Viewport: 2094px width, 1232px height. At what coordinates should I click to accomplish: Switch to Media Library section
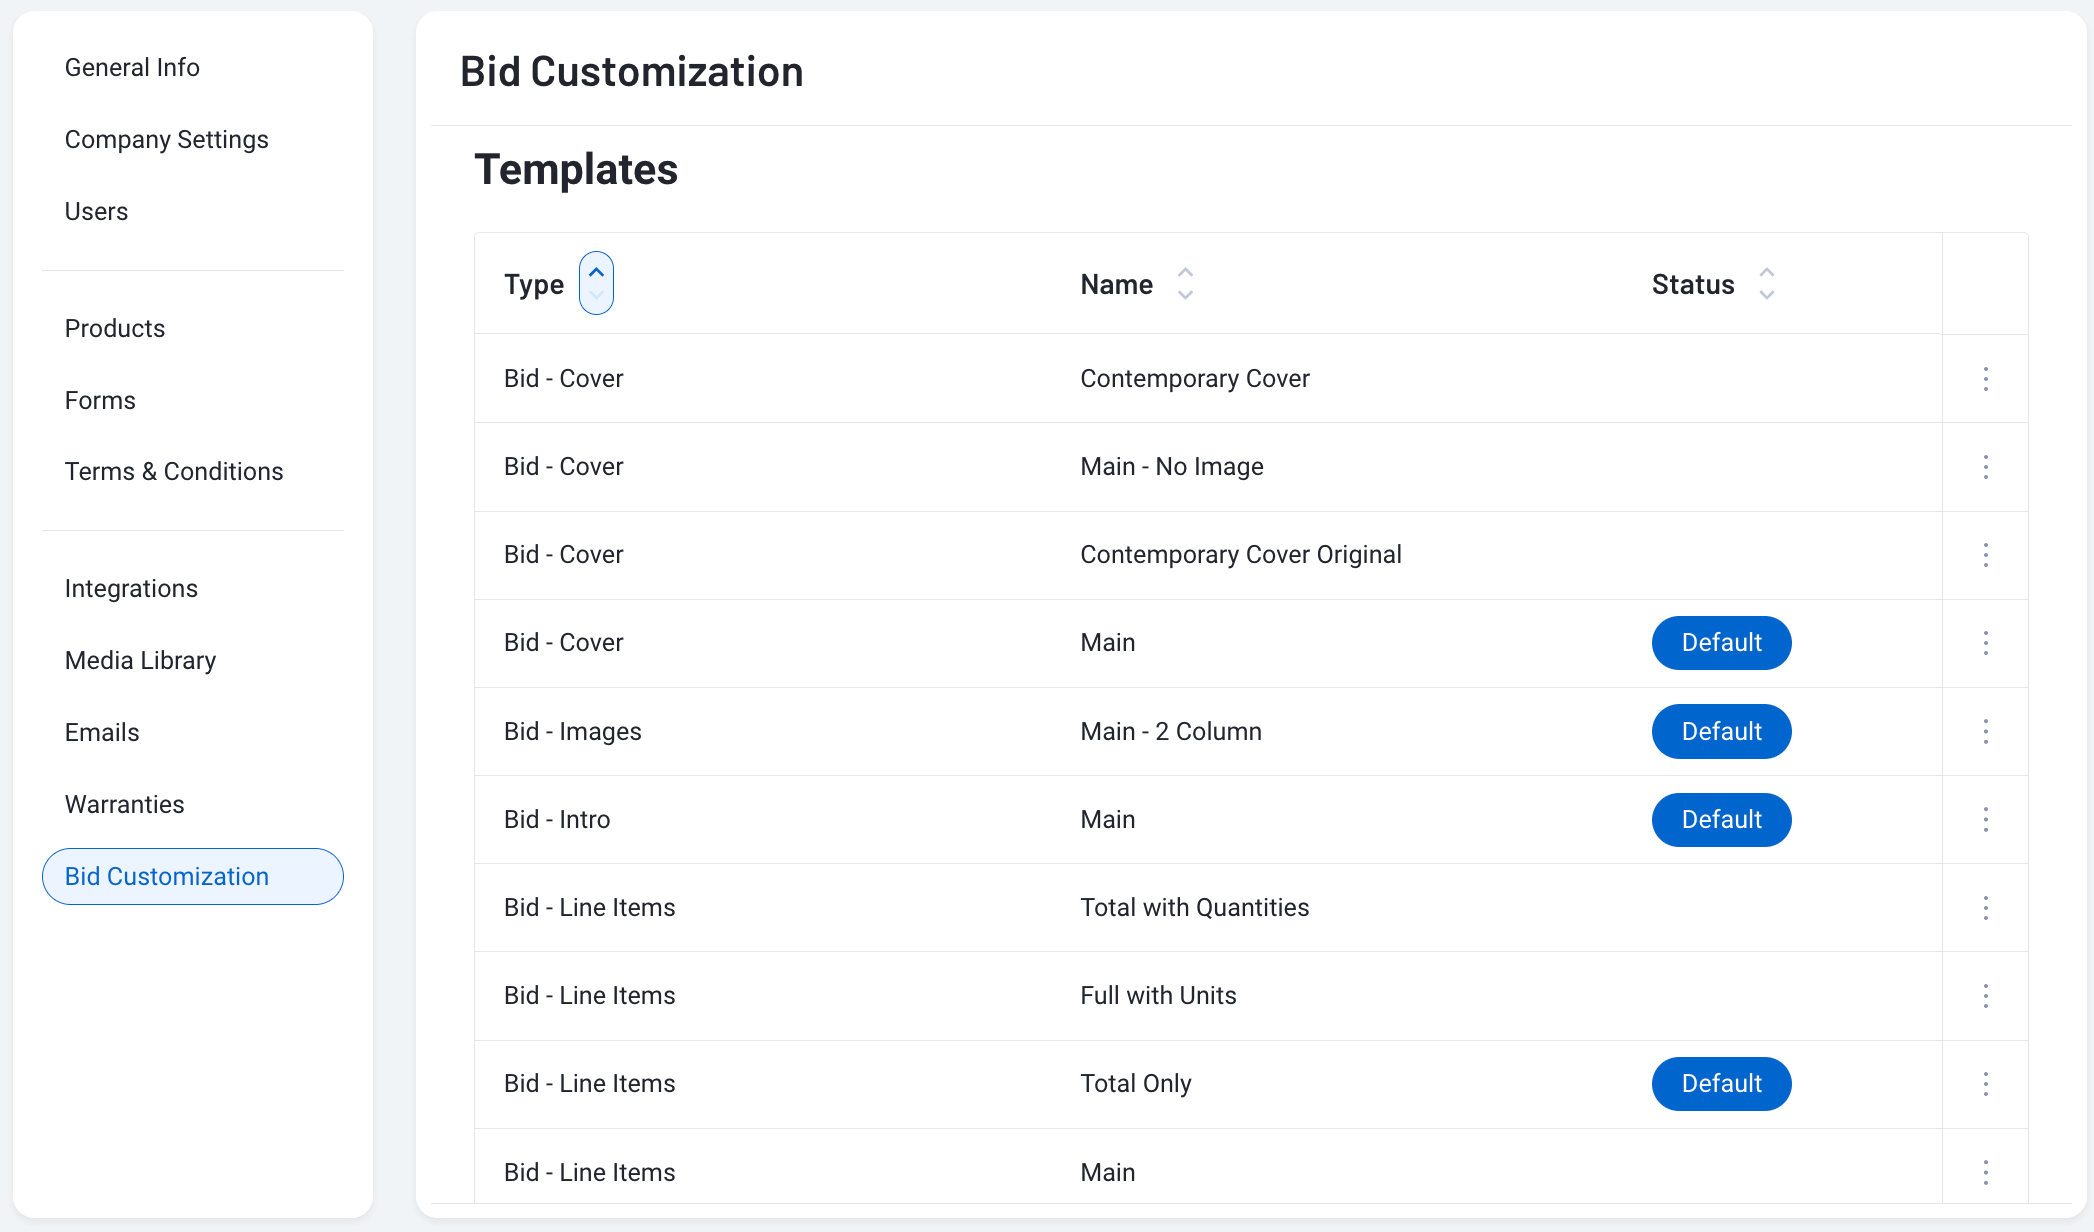coord(140,660)
